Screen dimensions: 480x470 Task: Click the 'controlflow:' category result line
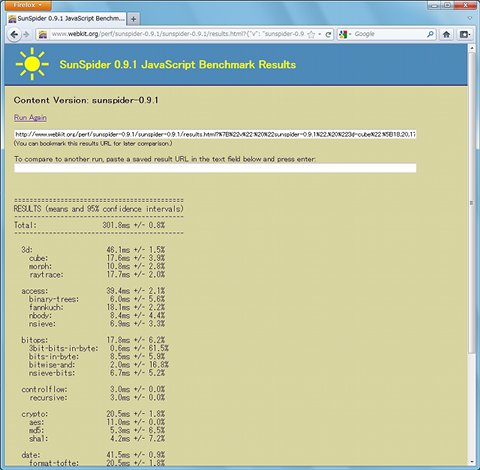point(93,389)
